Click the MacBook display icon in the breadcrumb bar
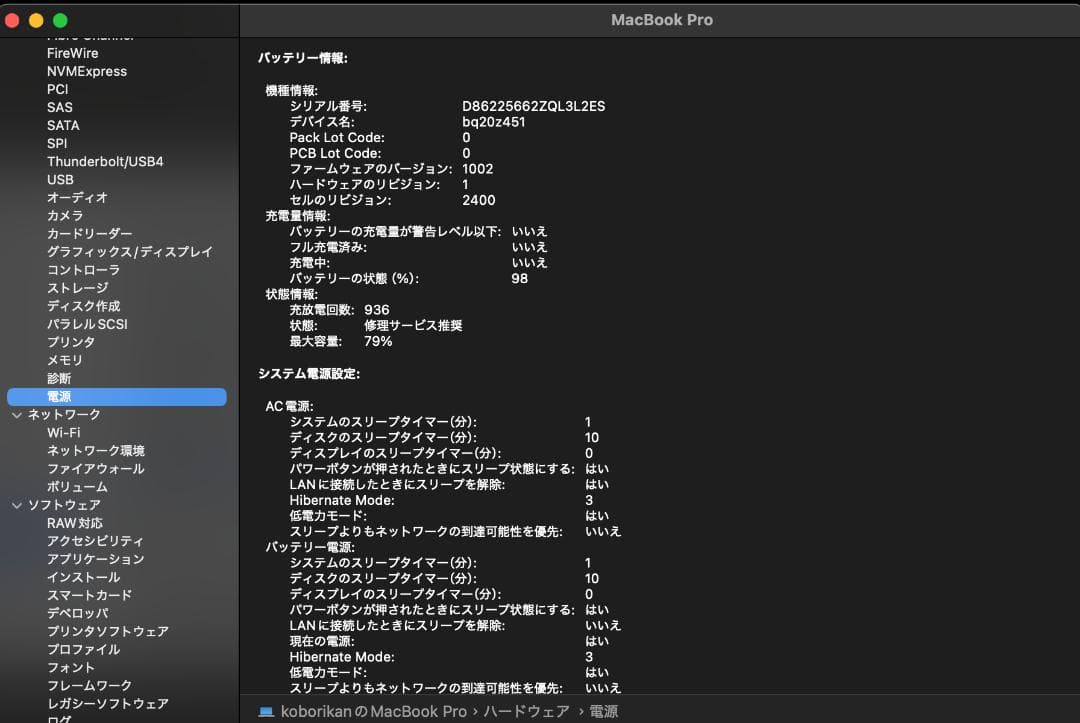The height and width of the screenshot is (723, 1080). (266, 710)
